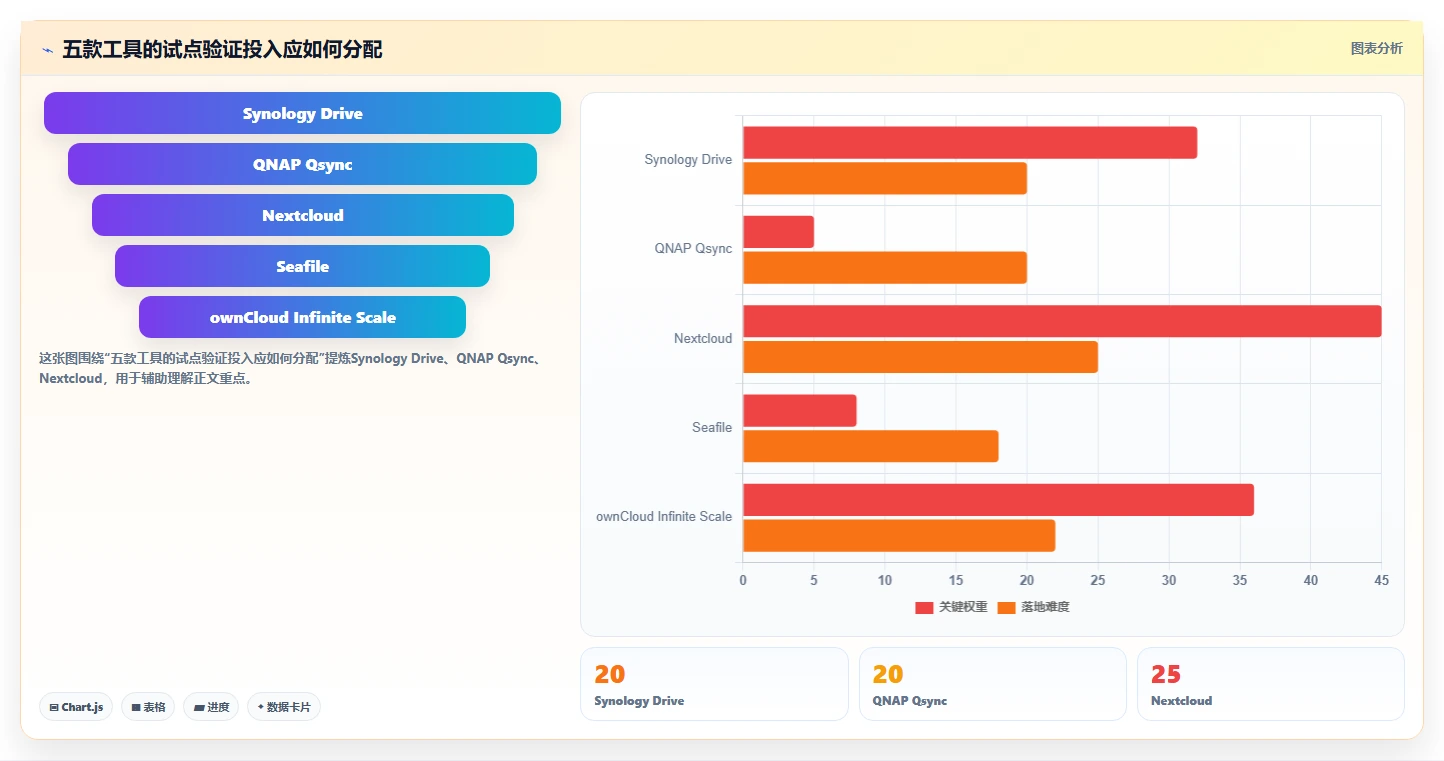
Task: Click the x-axis tick label 45
Action: pyautogui.click(x=1381, y=580)
